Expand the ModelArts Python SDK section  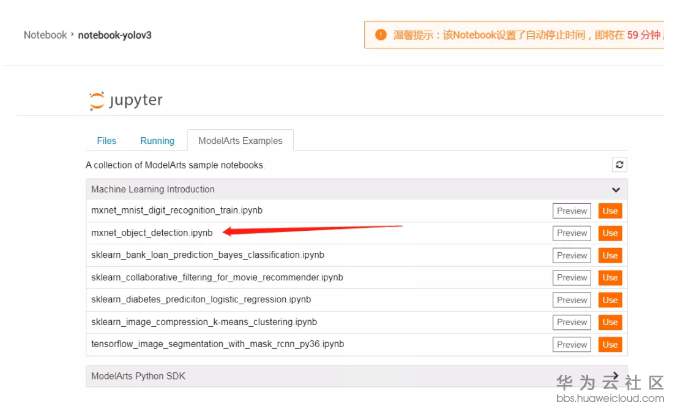coord(616,375)
